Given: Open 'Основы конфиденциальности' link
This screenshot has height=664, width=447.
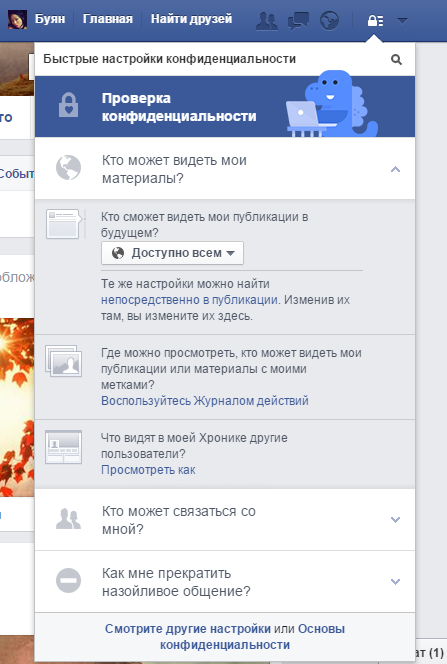Looking at the screenshot, I should coord(253,637).
